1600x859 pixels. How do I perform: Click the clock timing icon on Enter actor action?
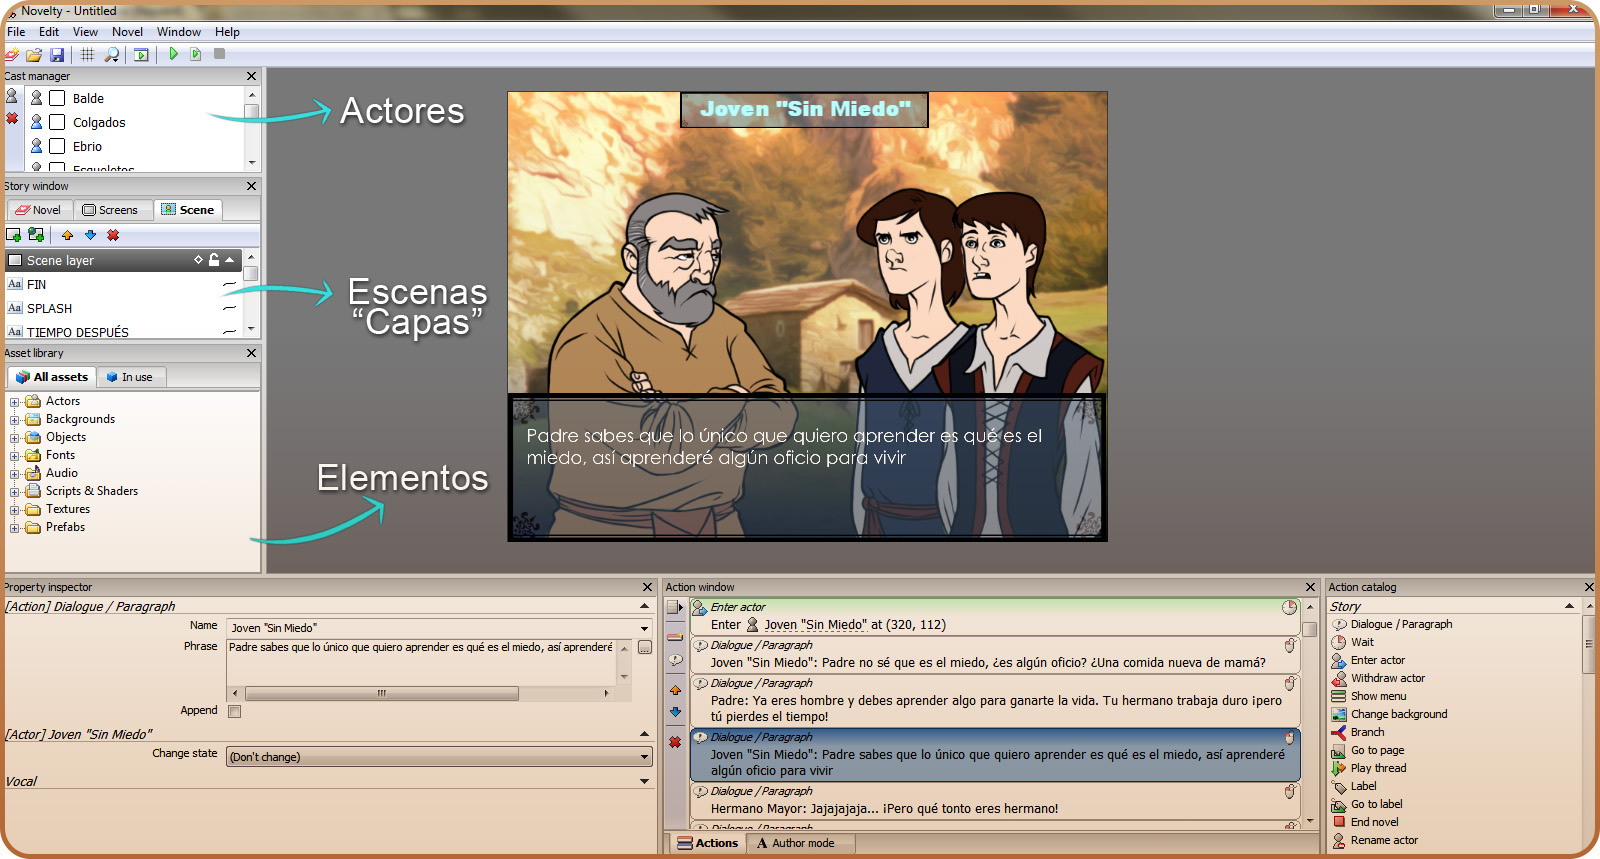[x=1290, y=607]
